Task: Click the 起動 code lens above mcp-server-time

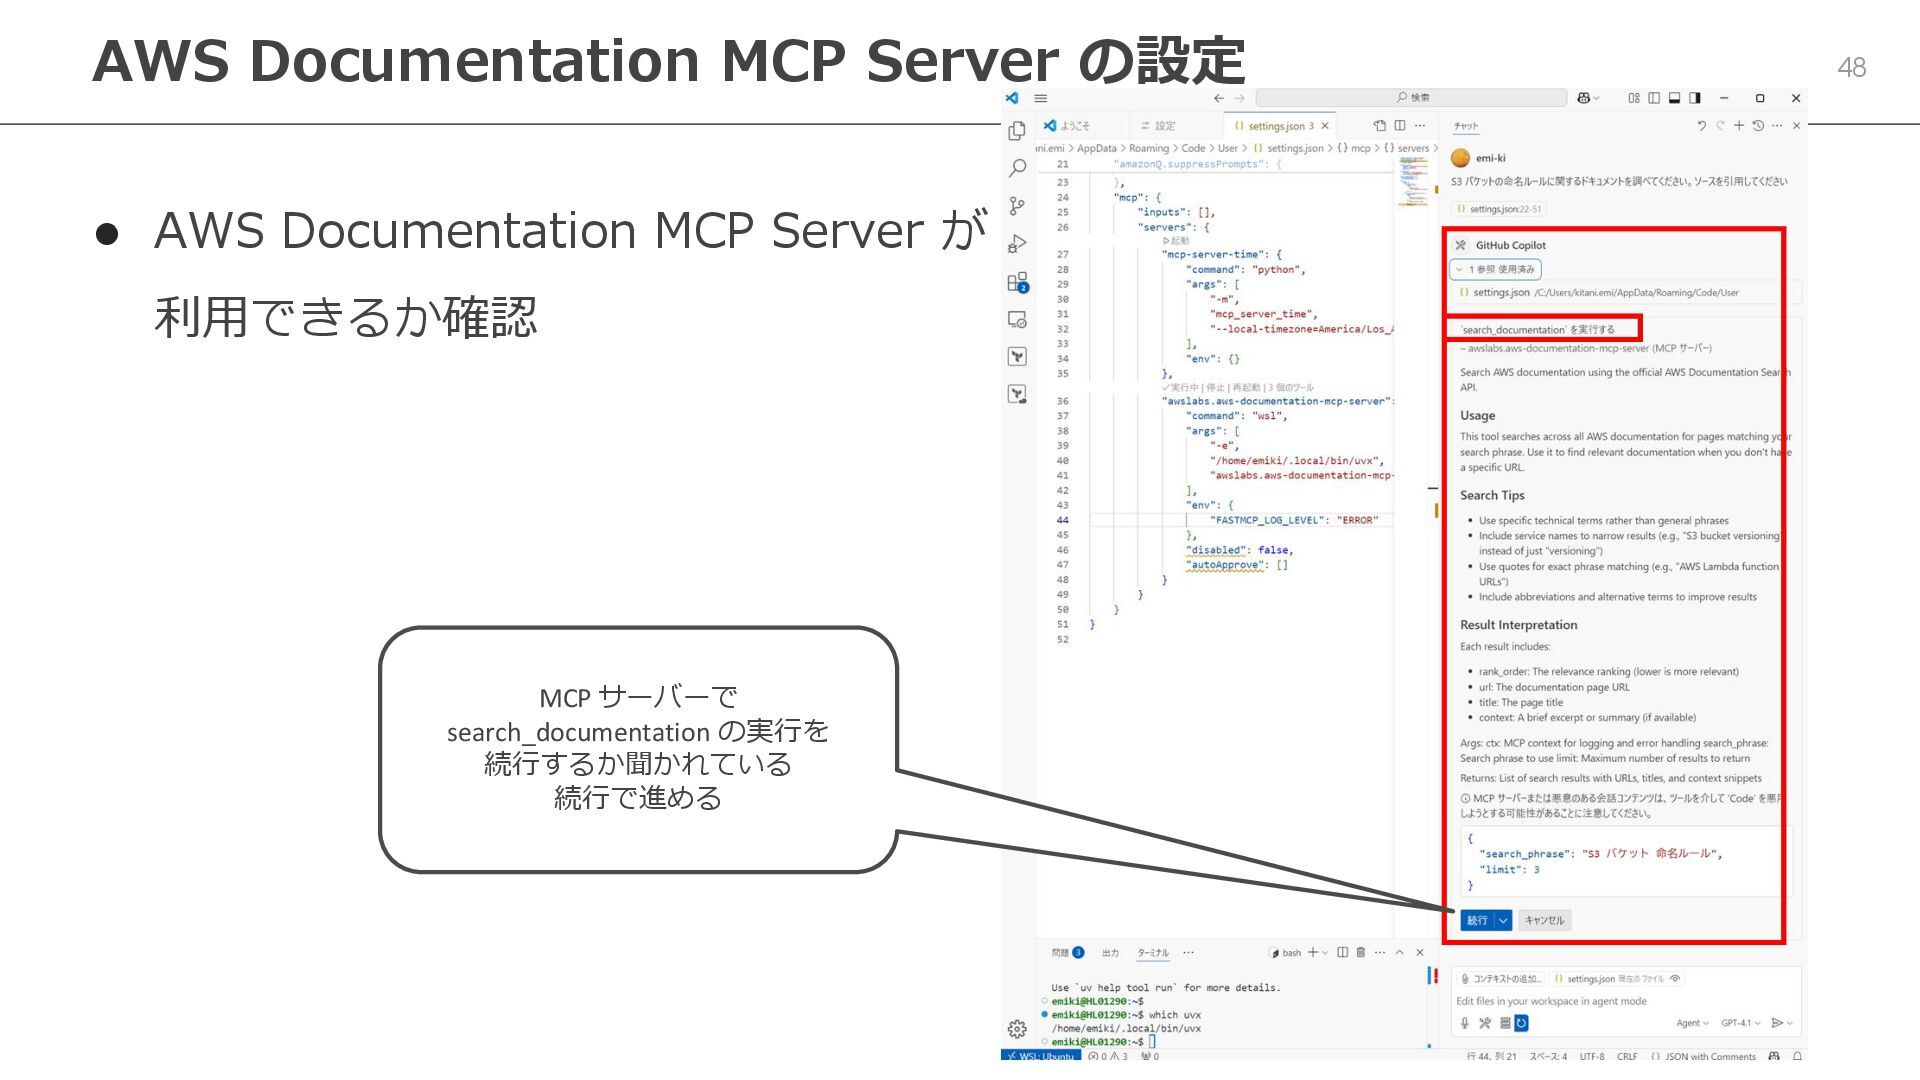Action: tap(1176, 241)
